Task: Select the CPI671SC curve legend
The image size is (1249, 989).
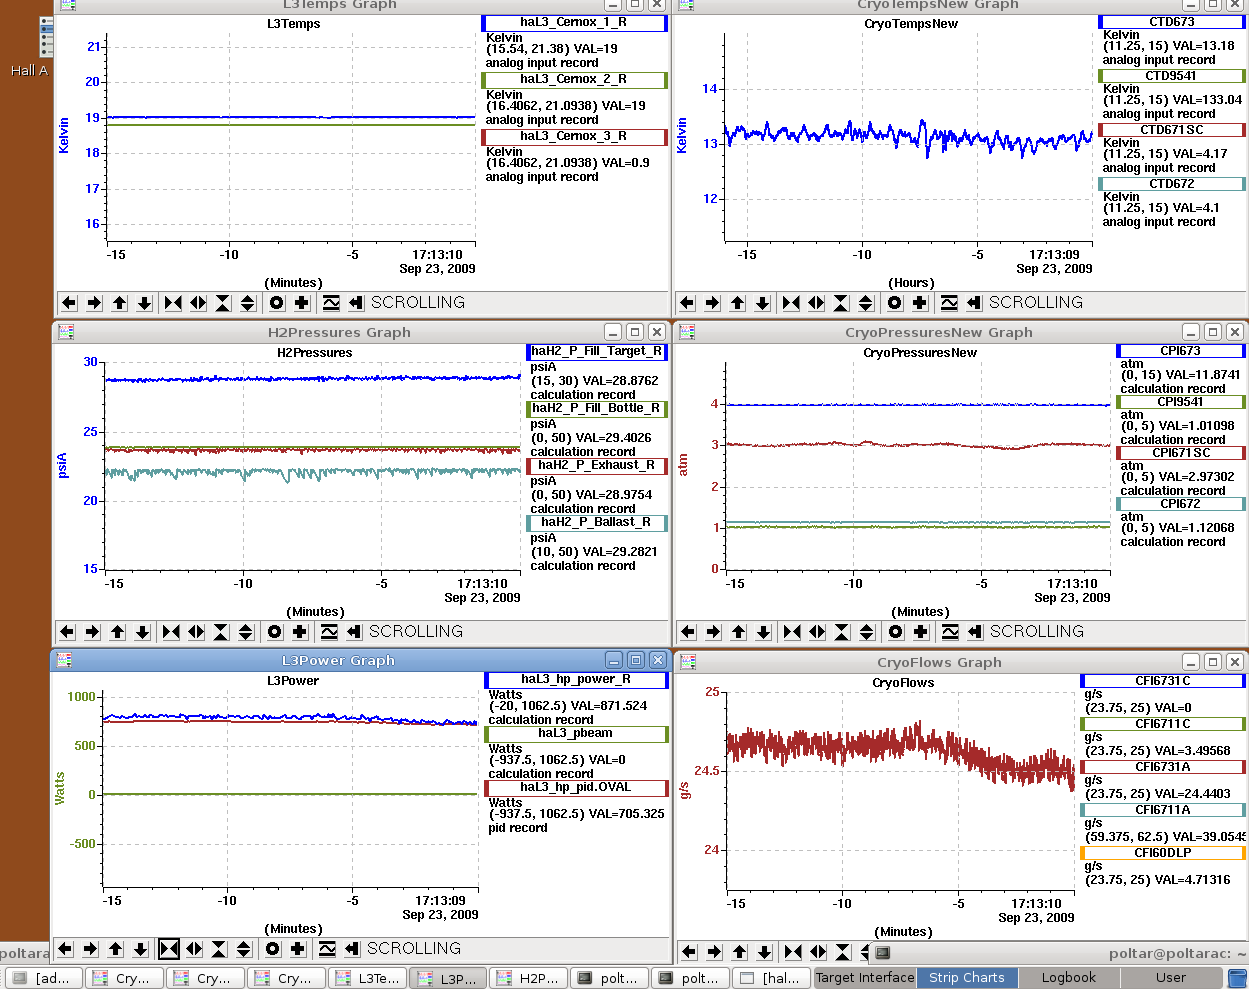Action: coord(1181,453)
